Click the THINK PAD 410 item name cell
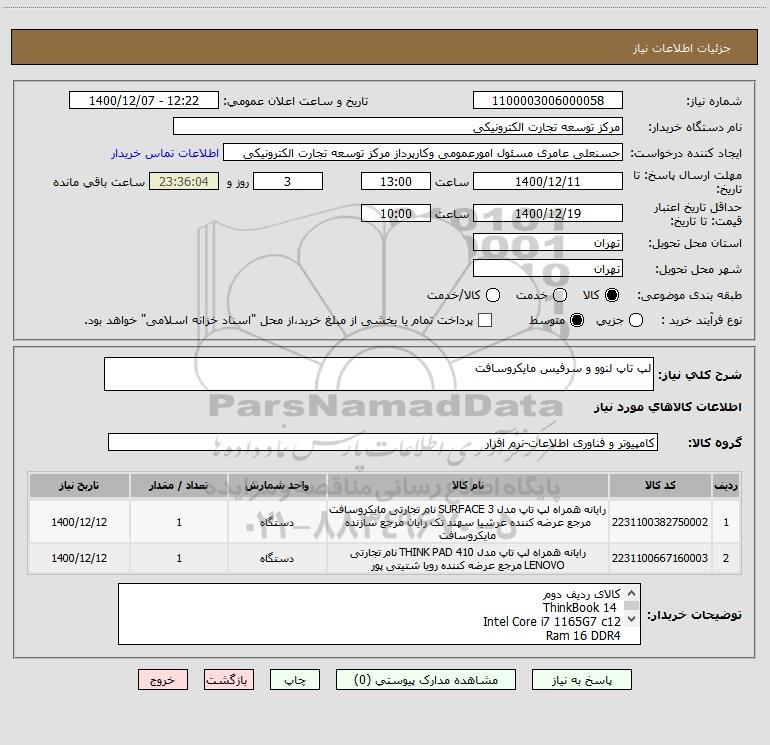 [468, 558]
